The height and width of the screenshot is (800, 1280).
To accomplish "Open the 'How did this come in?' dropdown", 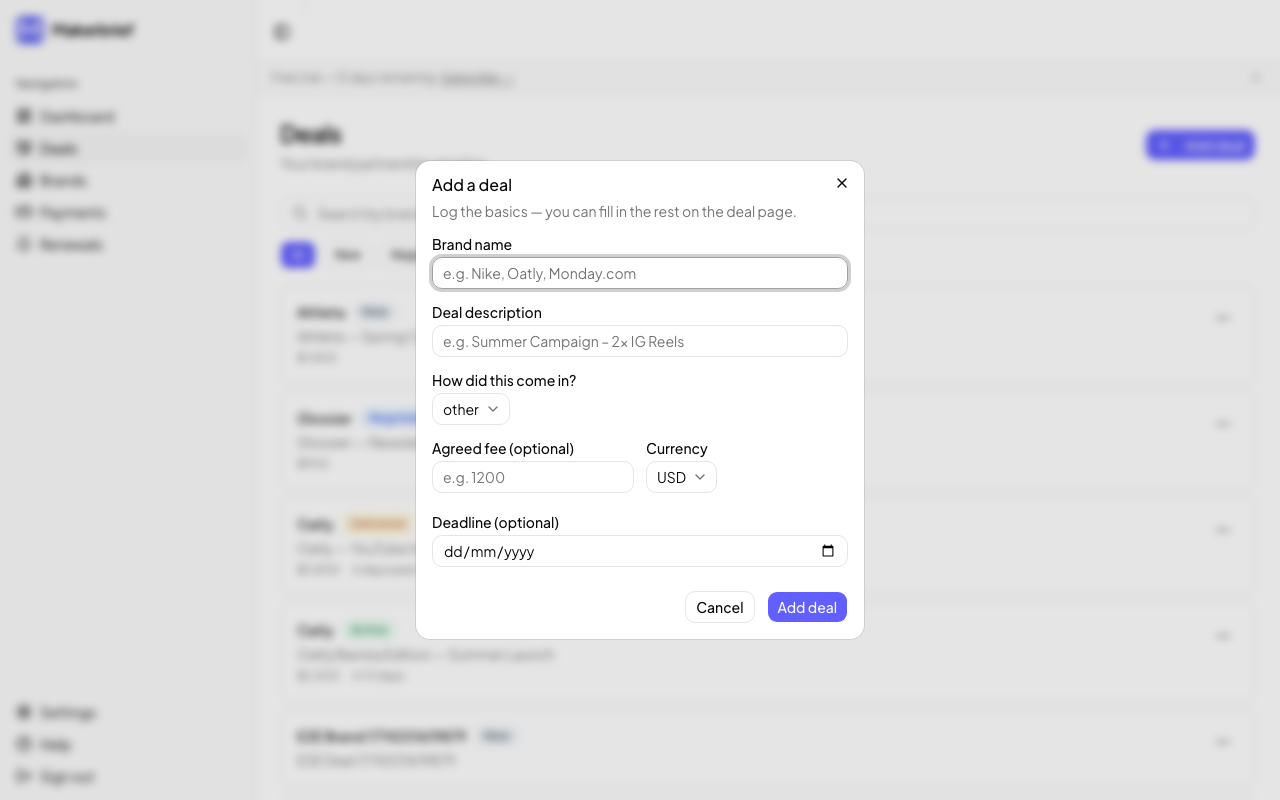I will click(470, 409).
